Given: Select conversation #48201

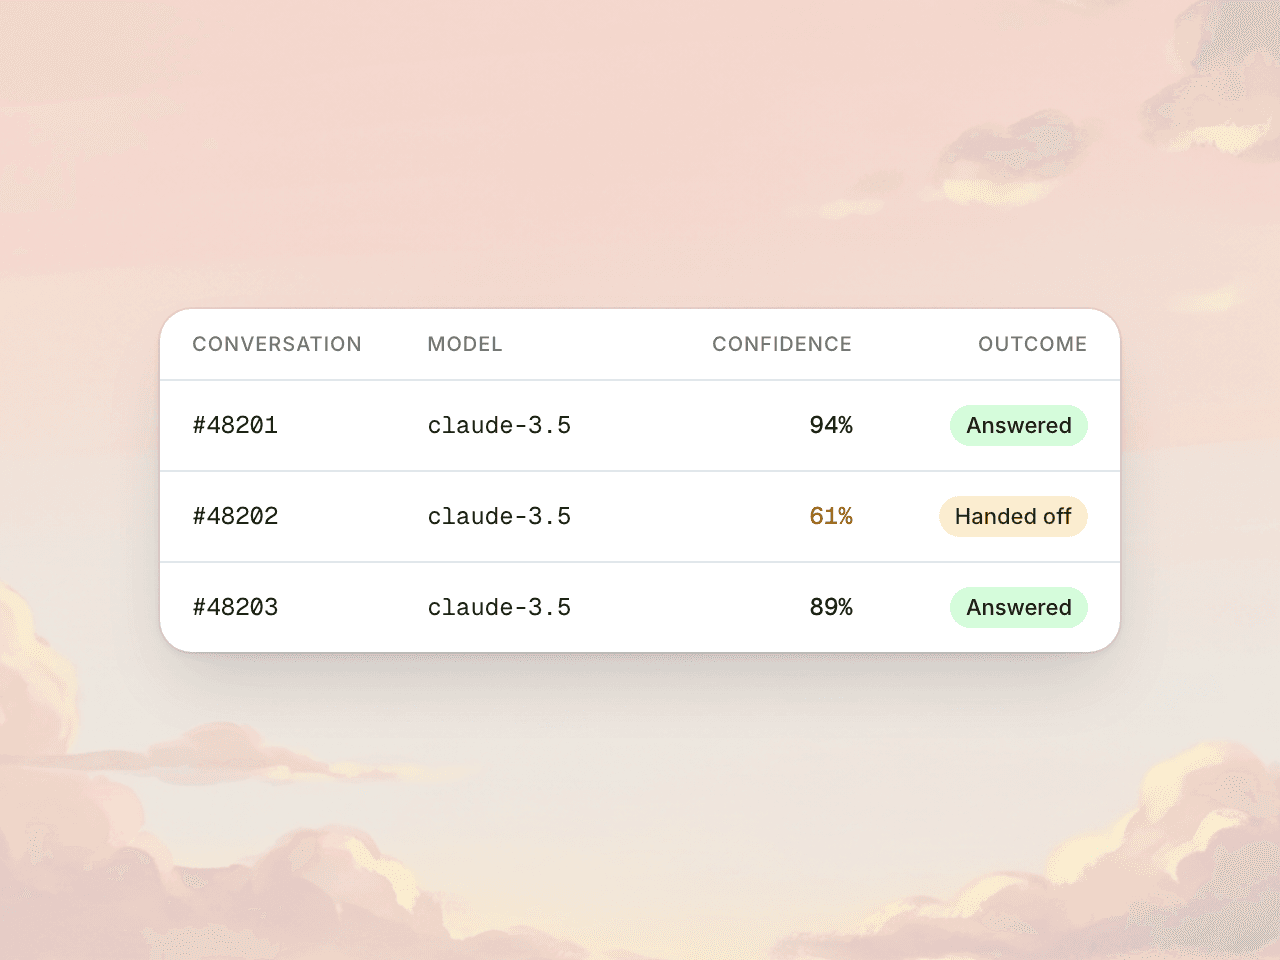Looking at the screenshot, I should point(235,425).
